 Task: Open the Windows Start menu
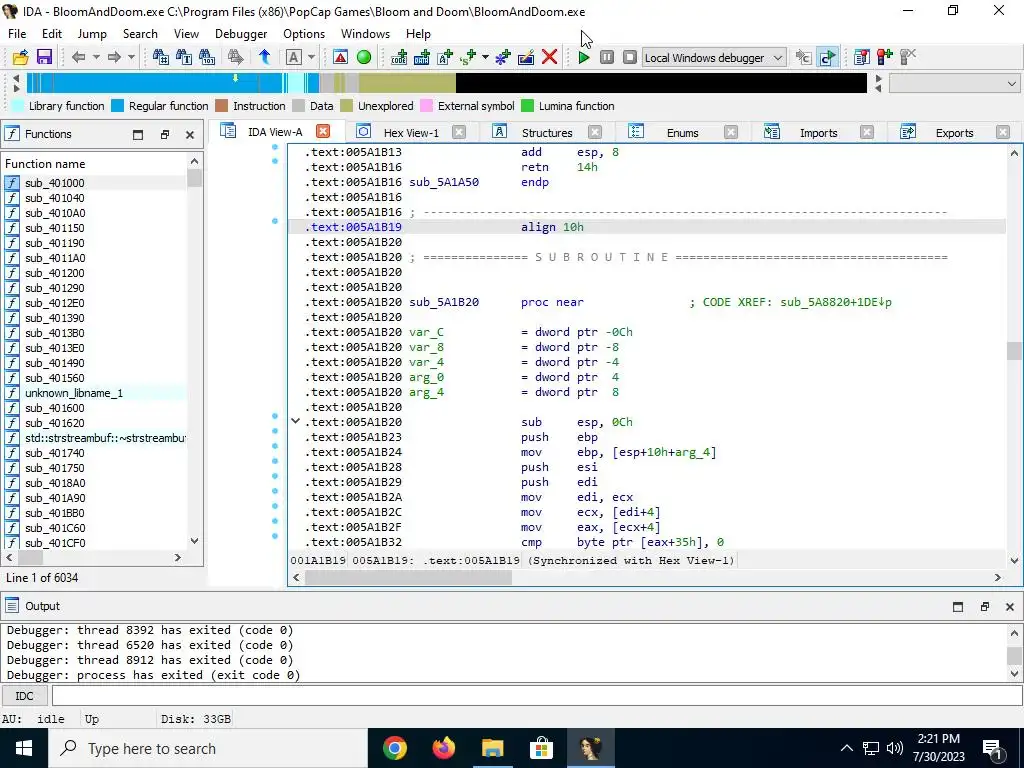[x=24, y=748]
